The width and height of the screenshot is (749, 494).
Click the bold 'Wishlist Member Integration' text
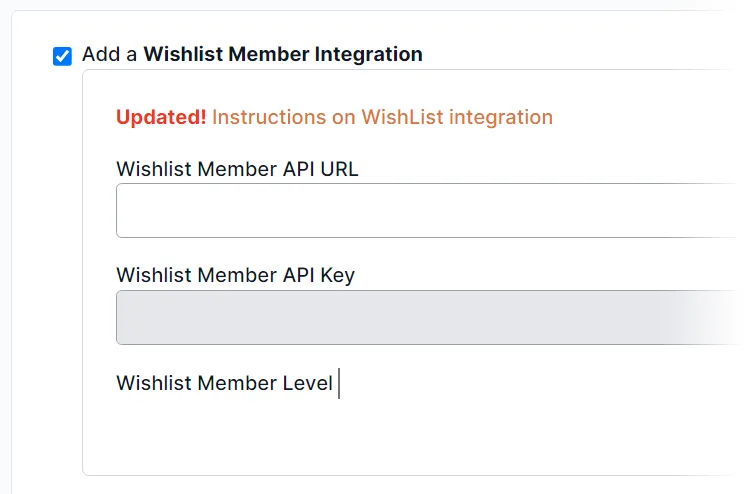(283, 54)
